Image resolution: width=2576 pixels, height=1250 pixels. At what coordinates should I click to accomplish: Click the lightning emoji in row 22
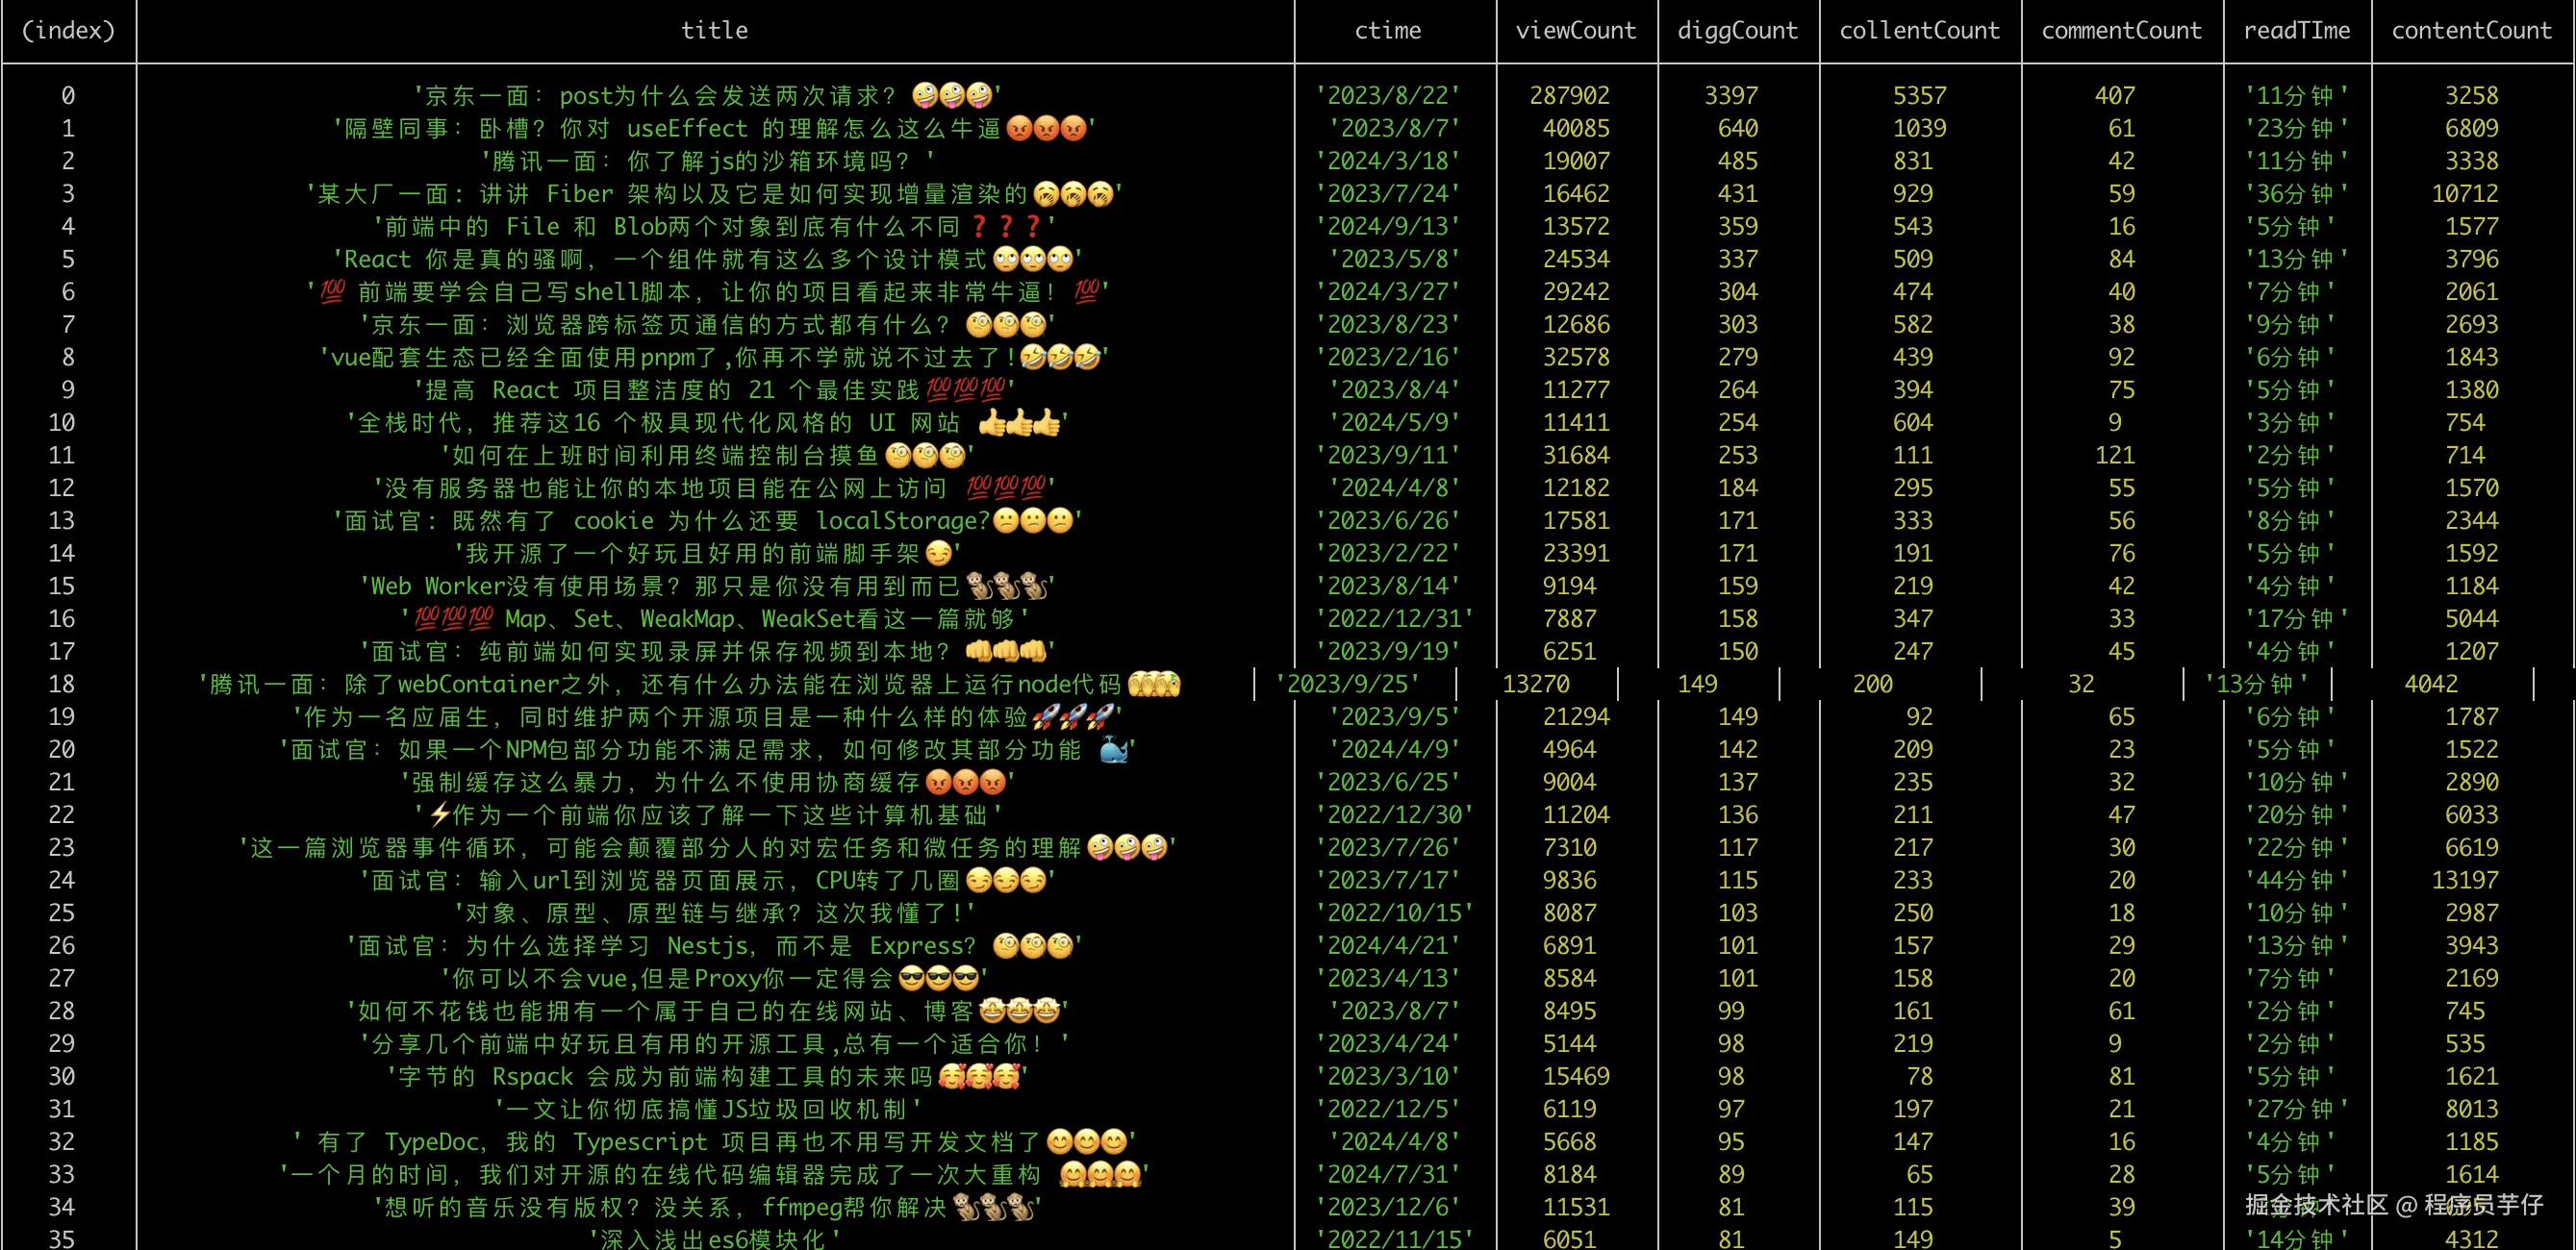coord(440,815)
